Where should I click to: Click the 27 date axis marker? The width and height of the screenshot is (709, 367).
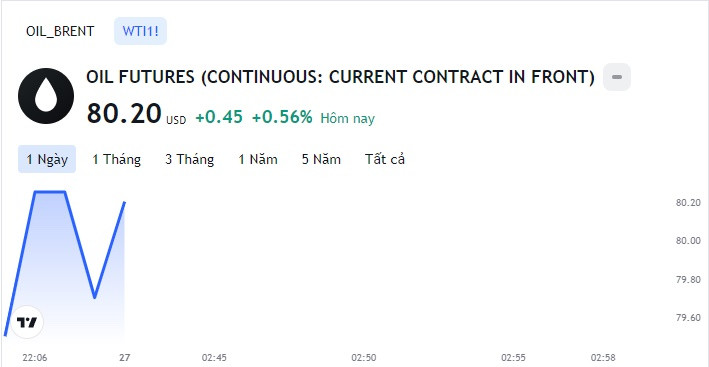125,358
